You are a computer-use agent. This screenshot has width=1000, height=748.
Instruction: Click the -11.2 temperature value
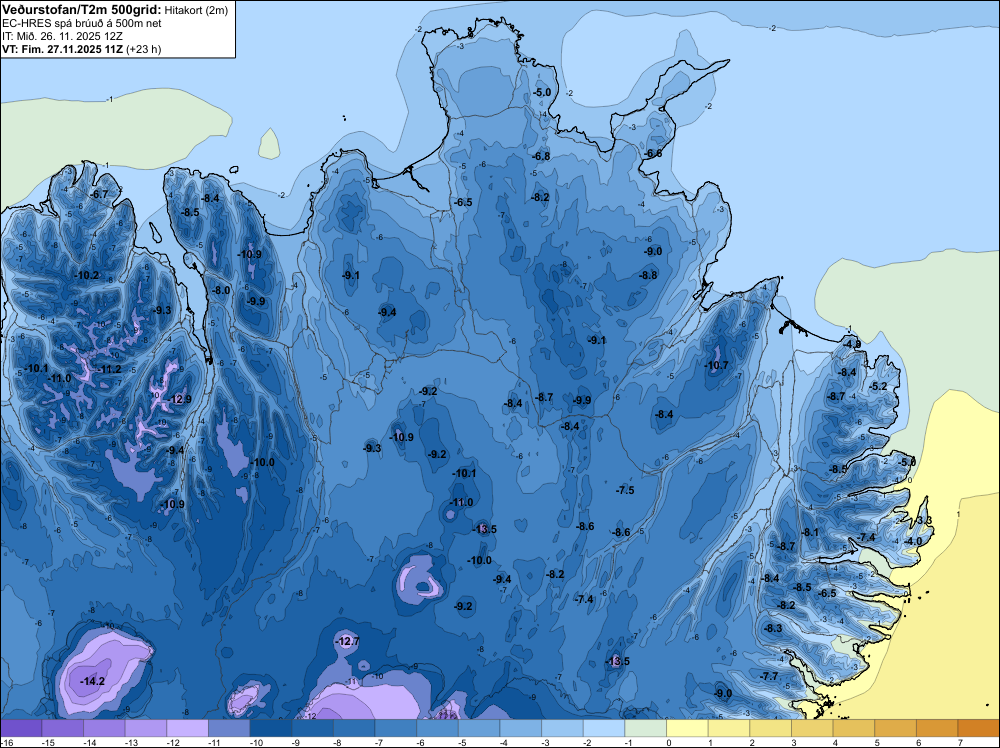(109, 369)
